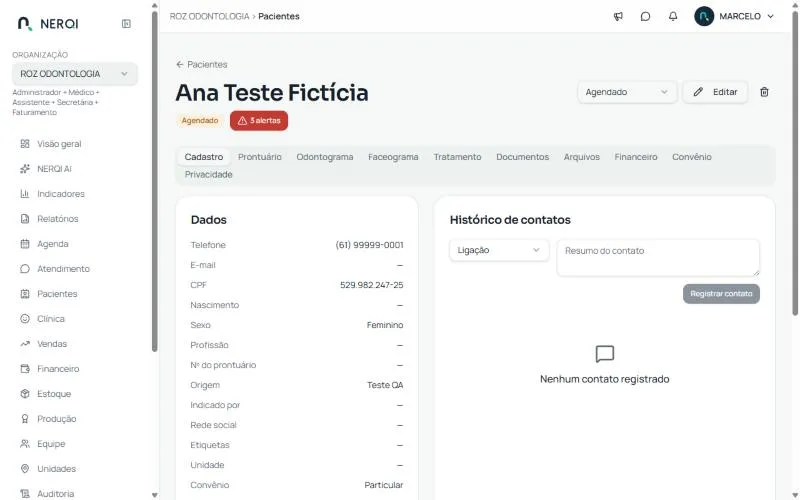Click the Unidades map pin icon

point(24,469)
